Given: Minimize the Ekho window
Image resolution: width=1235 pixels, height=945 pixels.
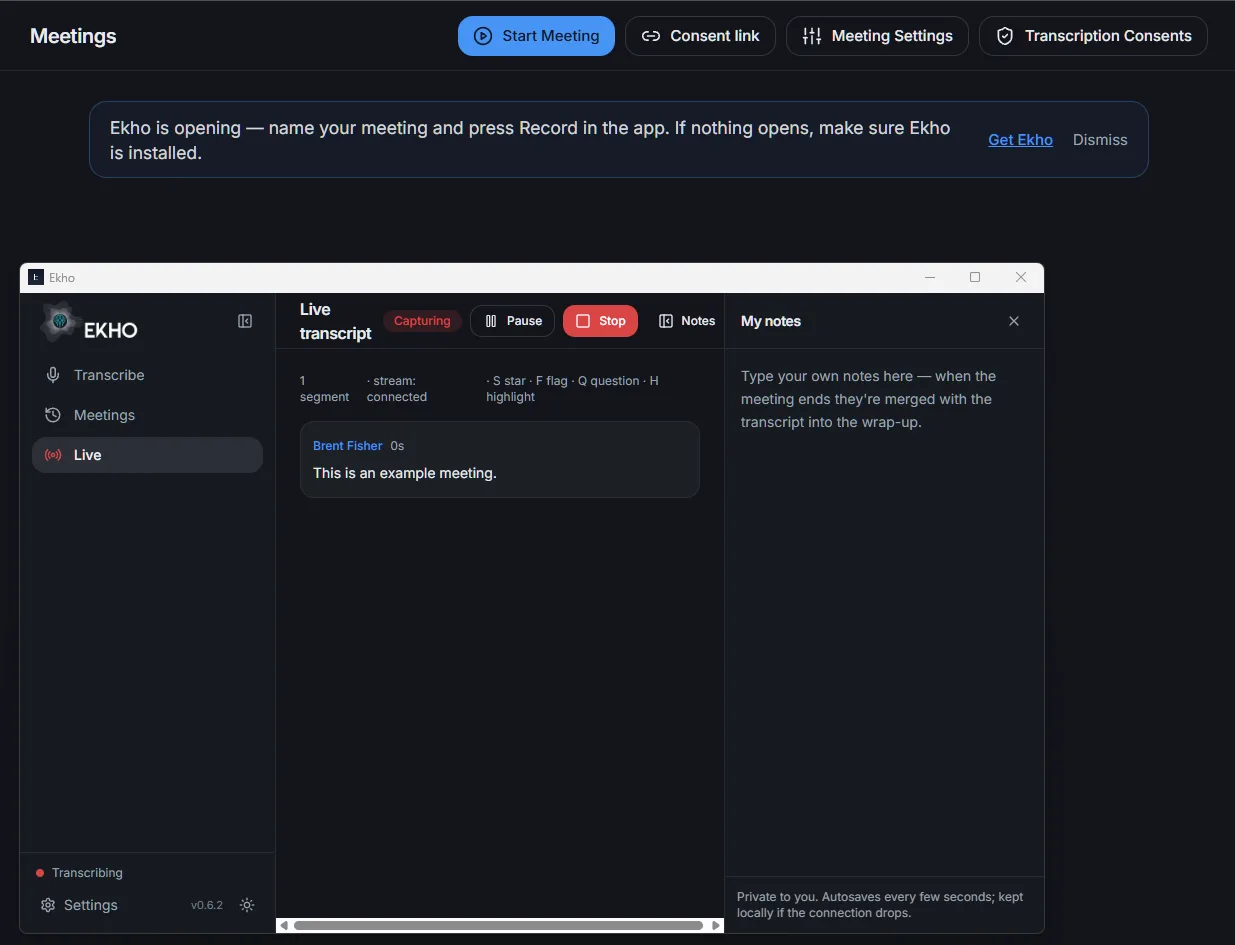Looking at the screenshot, I should tap(930, 277).
